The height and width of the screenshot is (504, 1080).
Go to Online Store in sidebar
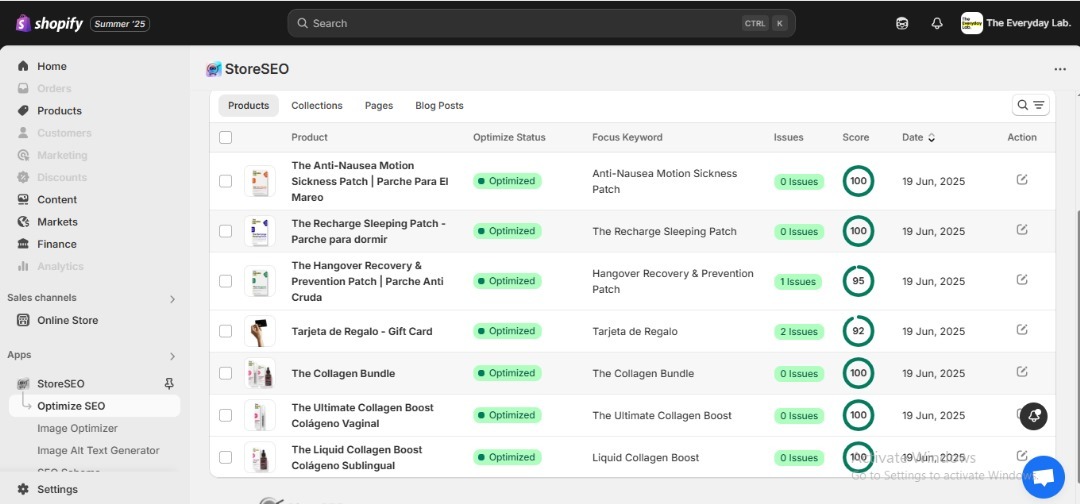(x=67, y=320)
